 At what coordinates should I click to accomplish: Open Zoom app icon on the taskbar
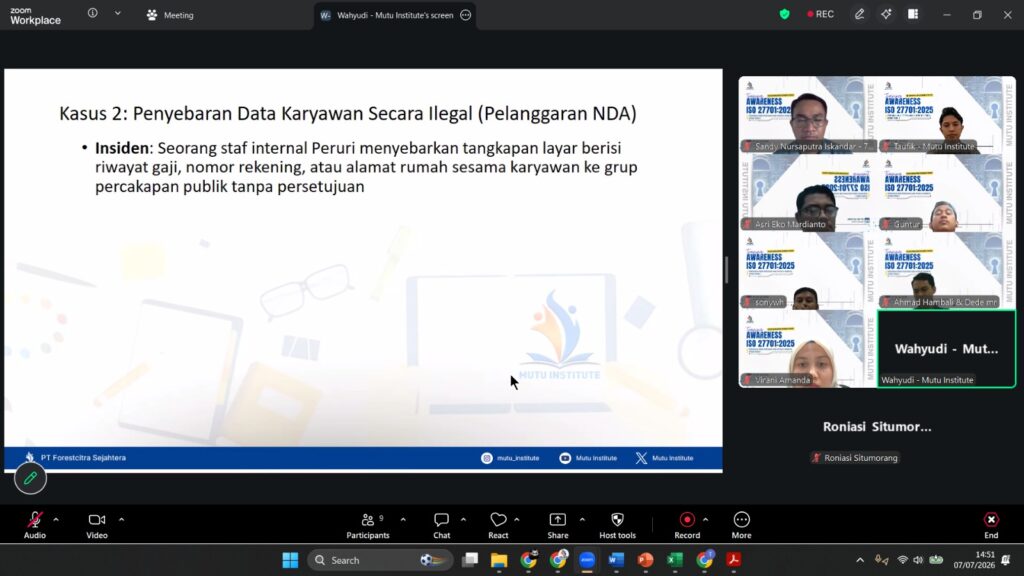[587, 560]
